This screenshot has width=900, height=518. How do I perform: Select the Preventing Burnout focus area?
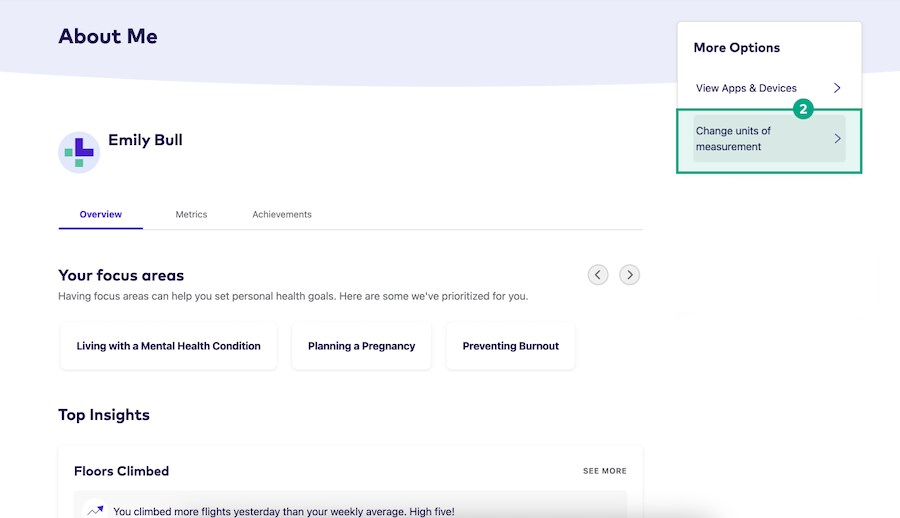point(510,346)
